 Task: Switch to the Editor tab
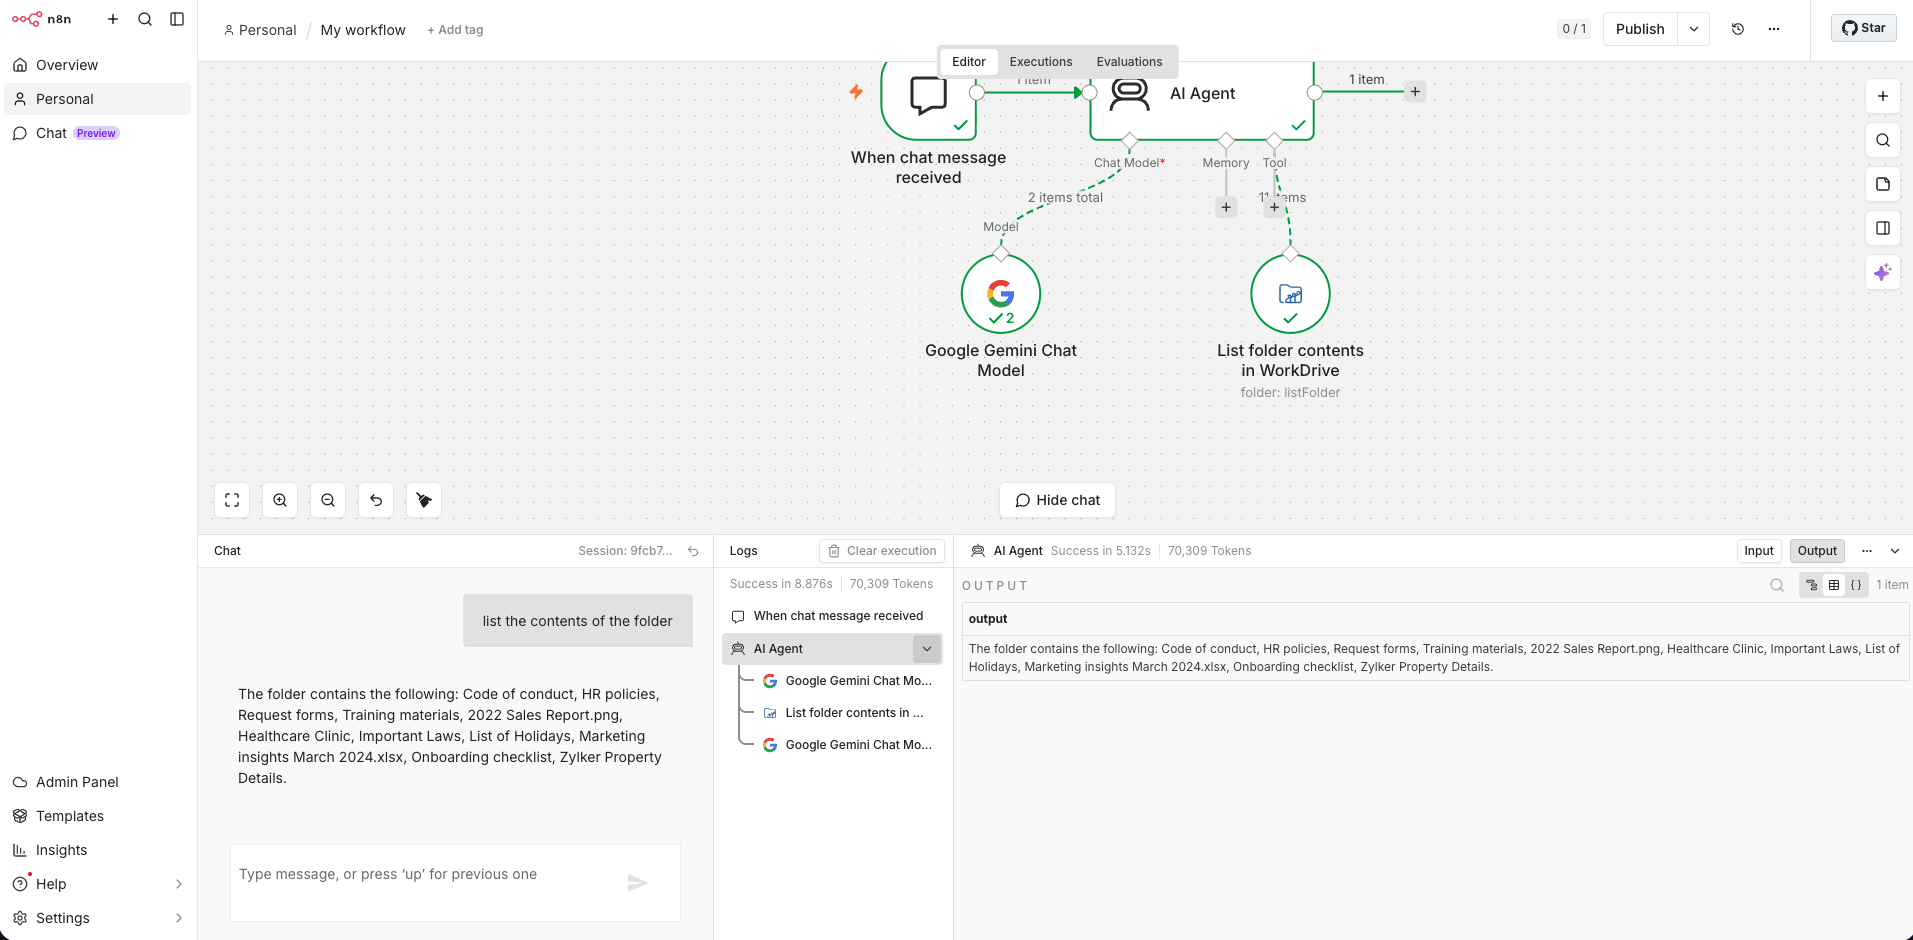tap(968, 62)
